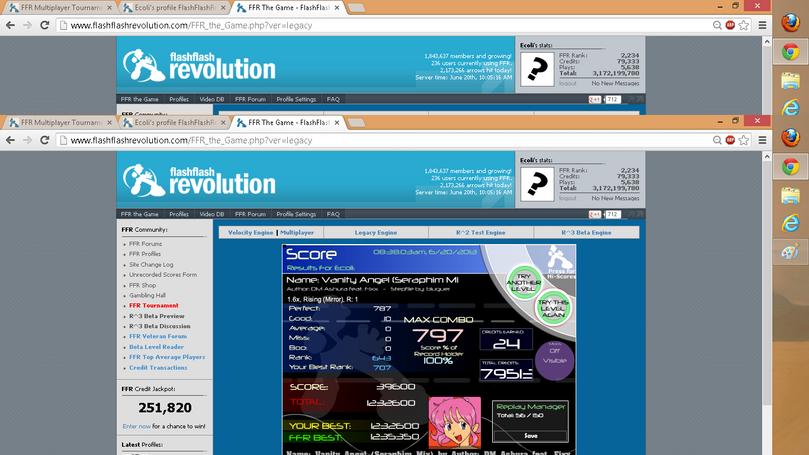Select the R^2 Test Engine tab
Viewport: 809px width, 455px height.
click(480, 233)
